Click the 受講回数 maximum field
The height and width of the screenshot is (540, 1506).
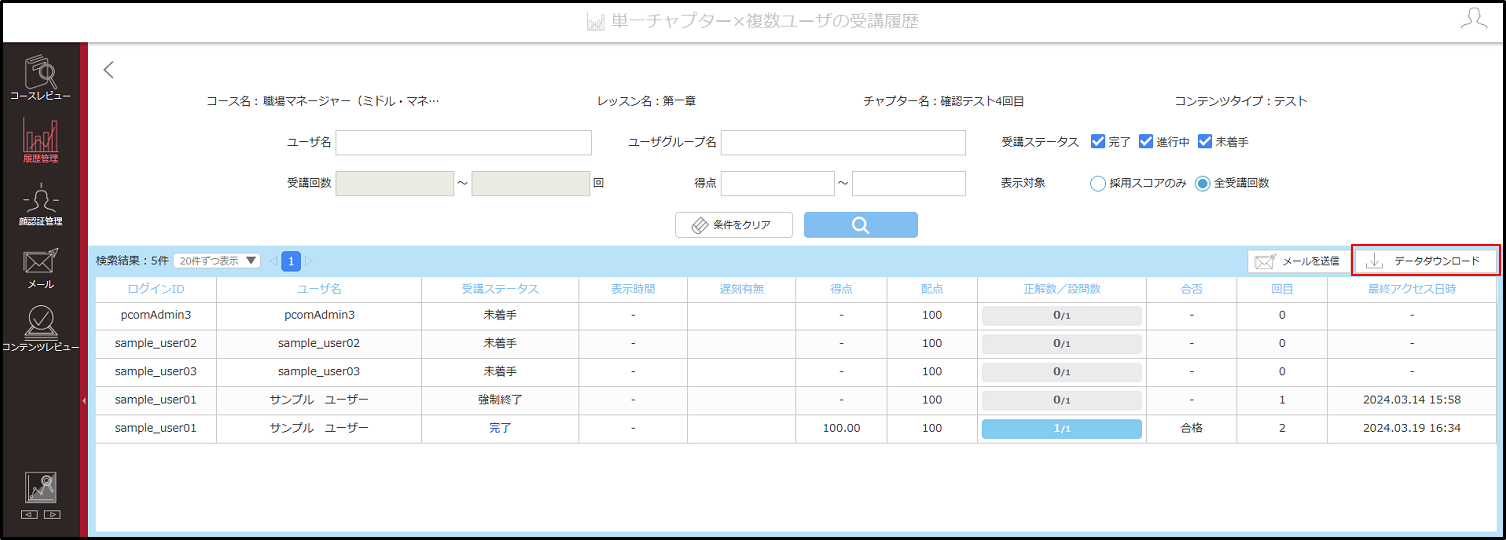531,183
